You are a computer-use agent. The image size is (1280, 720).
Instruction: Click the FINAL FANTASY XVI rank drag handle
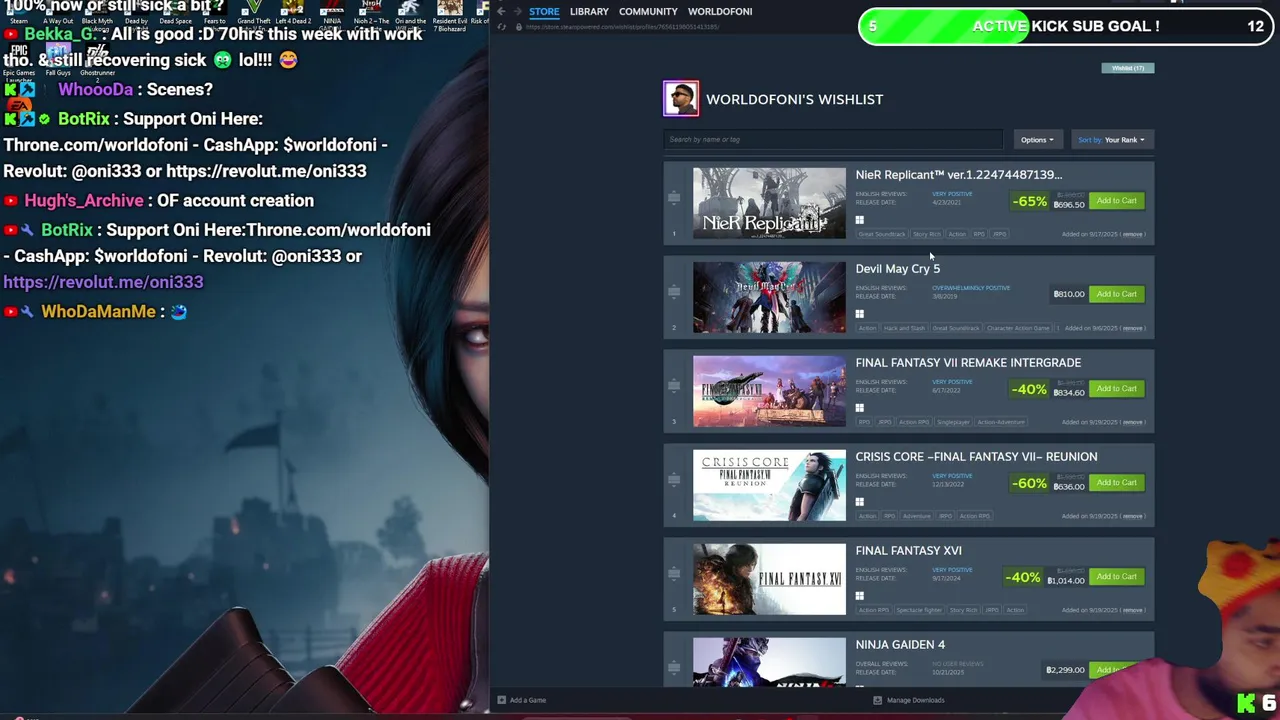pyautogui.click(x=674, y=574)
